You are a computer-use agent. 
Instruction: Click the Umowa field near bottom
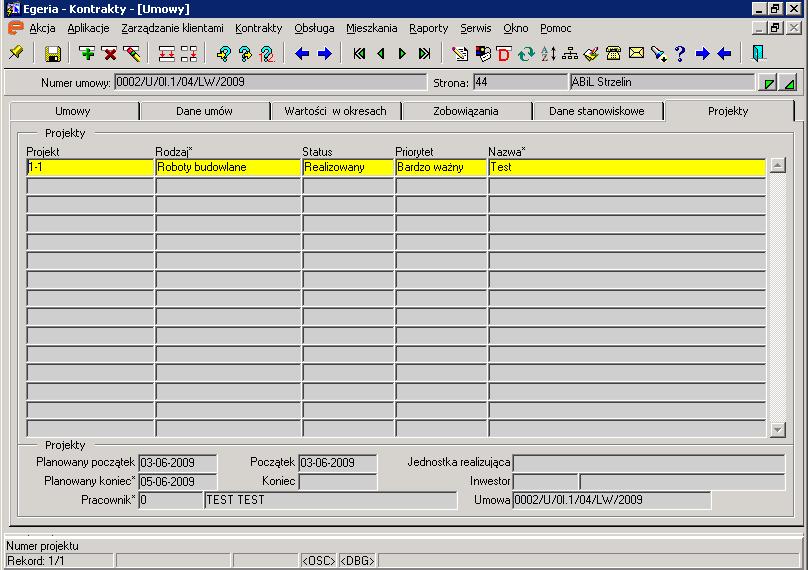click(x=612, y=500)
